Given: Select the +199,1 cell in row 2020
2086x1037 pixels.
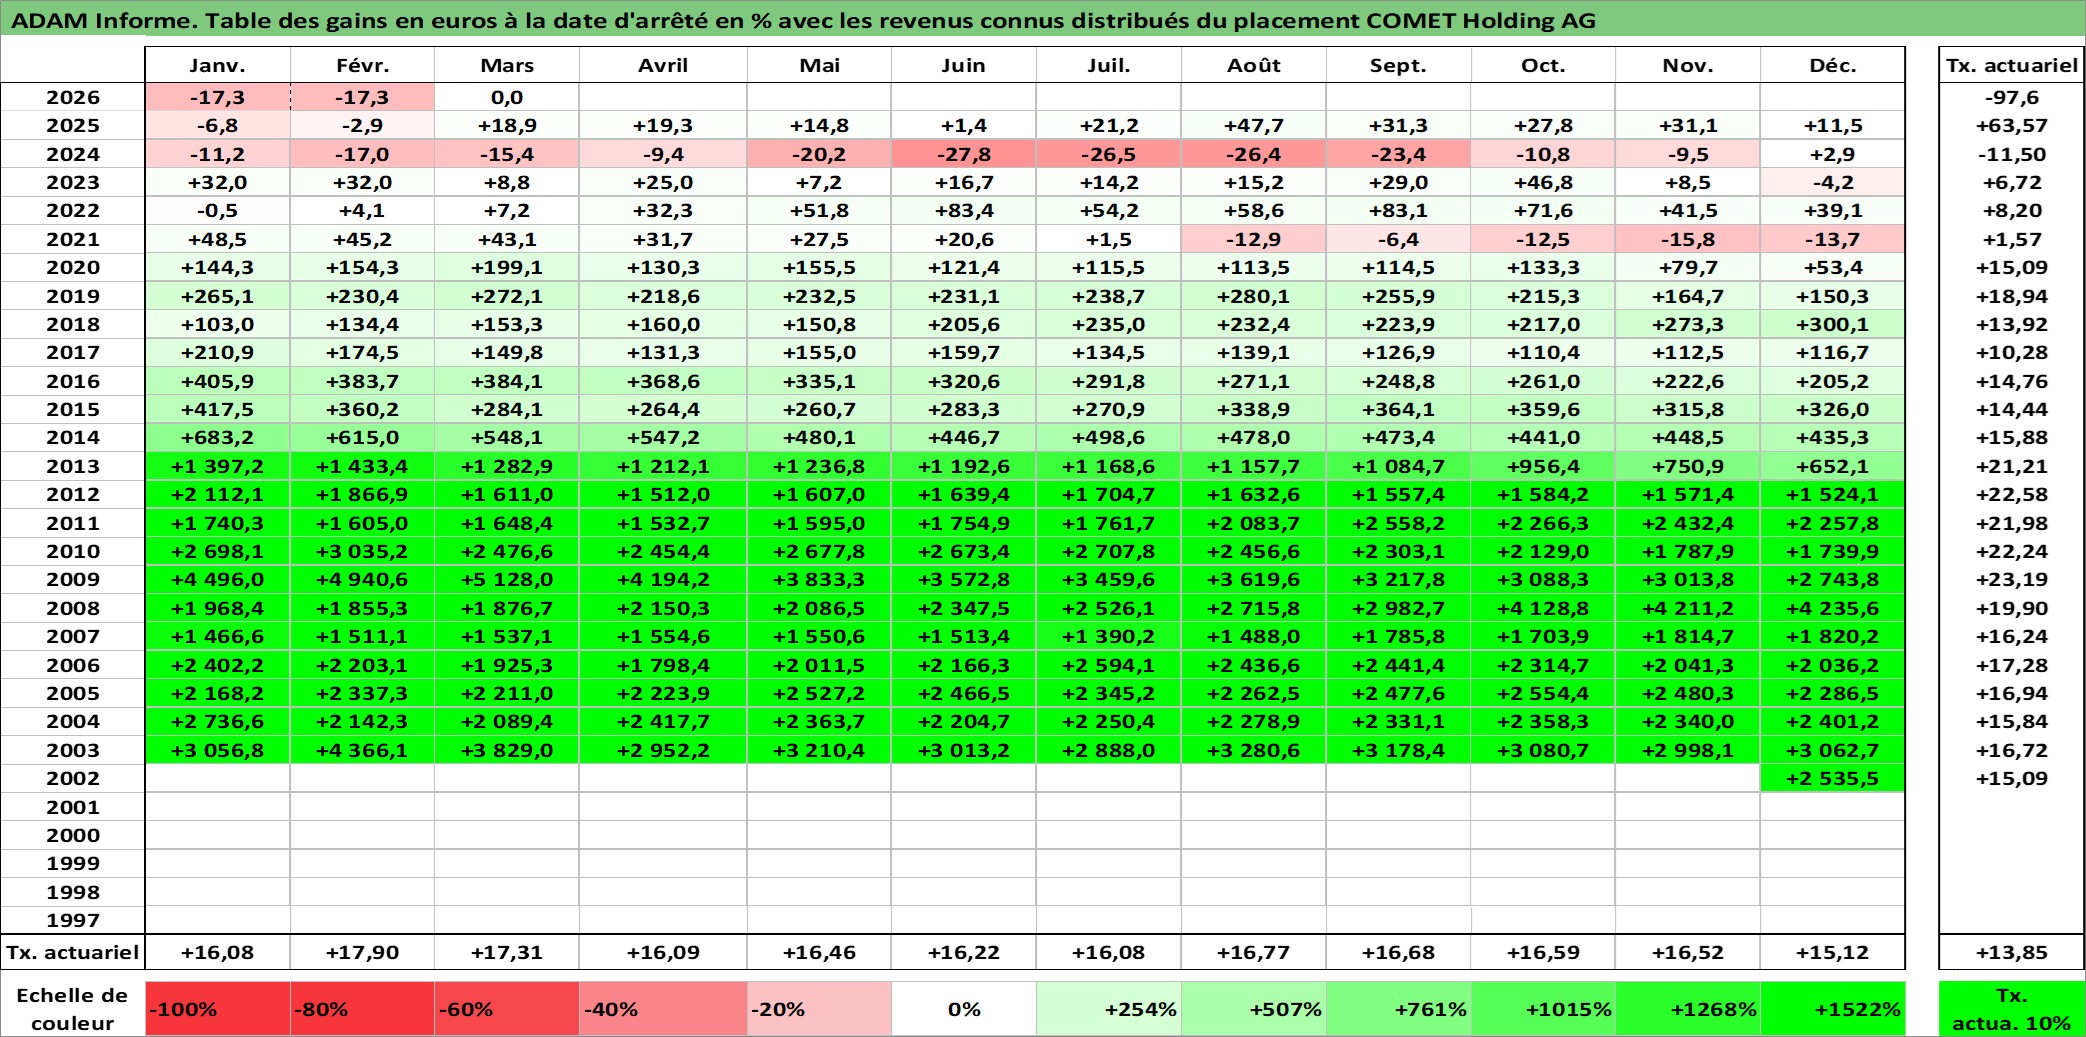Looking at the screenshot, I should (507, 267).
